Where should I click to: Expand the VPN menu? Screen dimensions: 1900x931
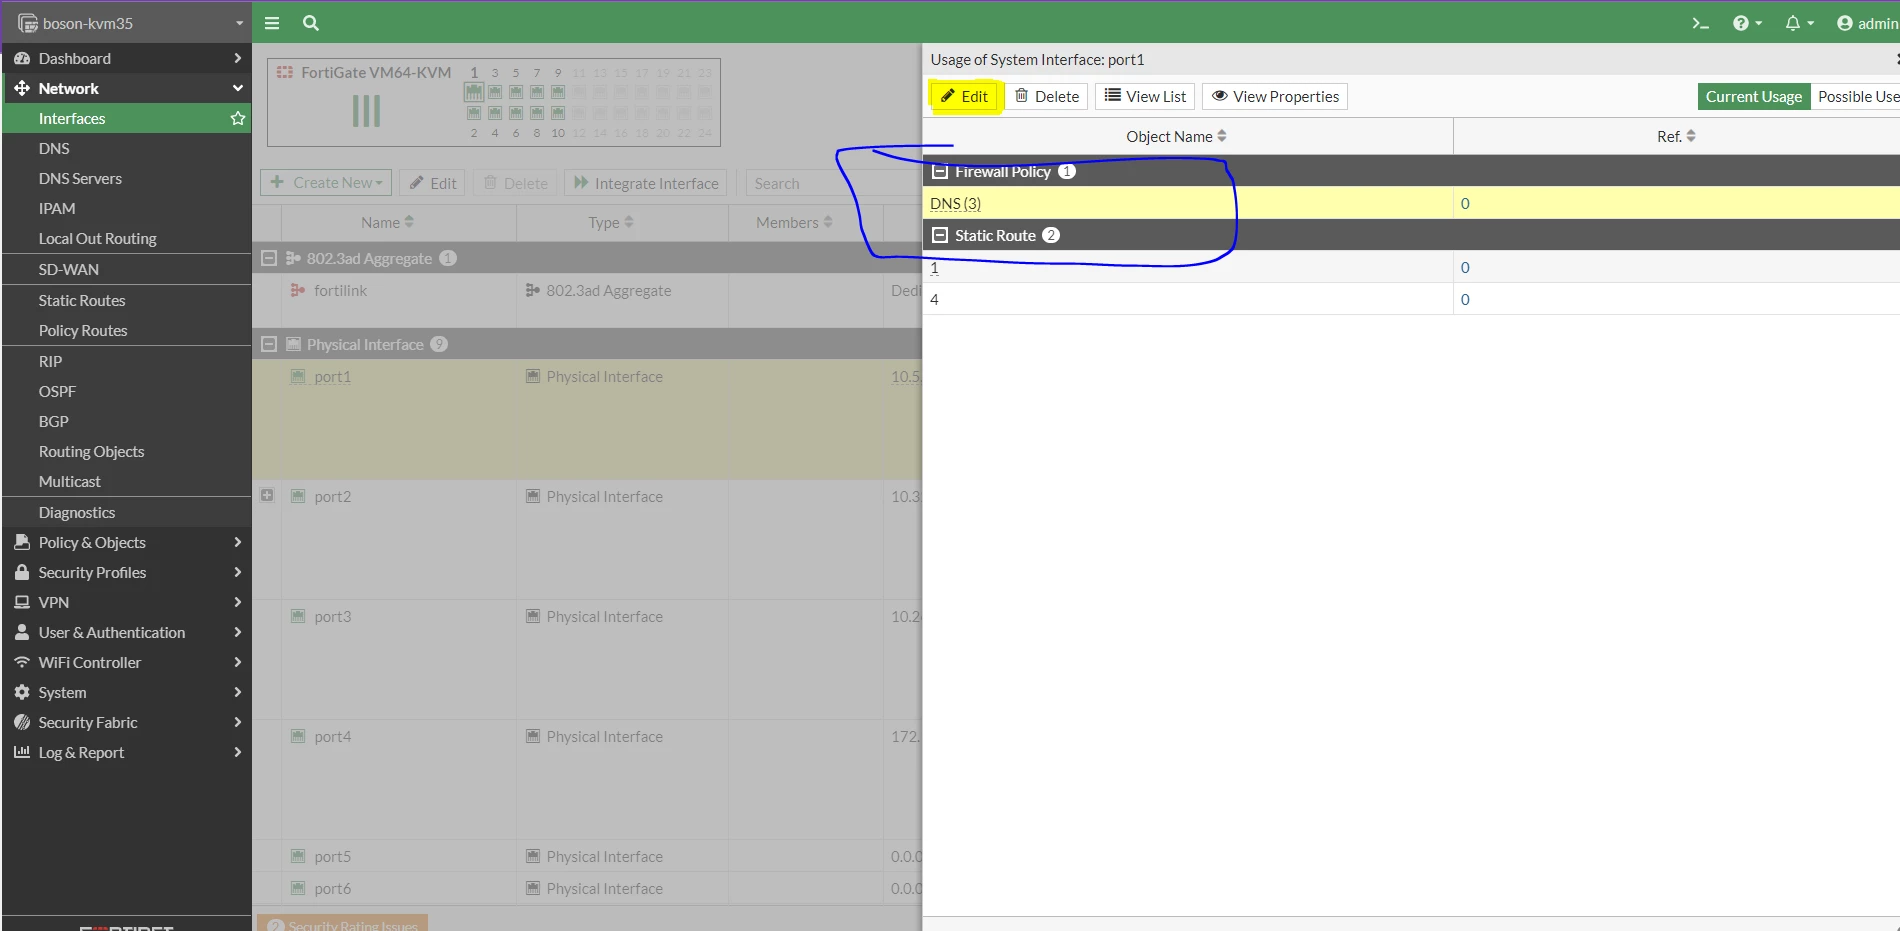[127, 602]
